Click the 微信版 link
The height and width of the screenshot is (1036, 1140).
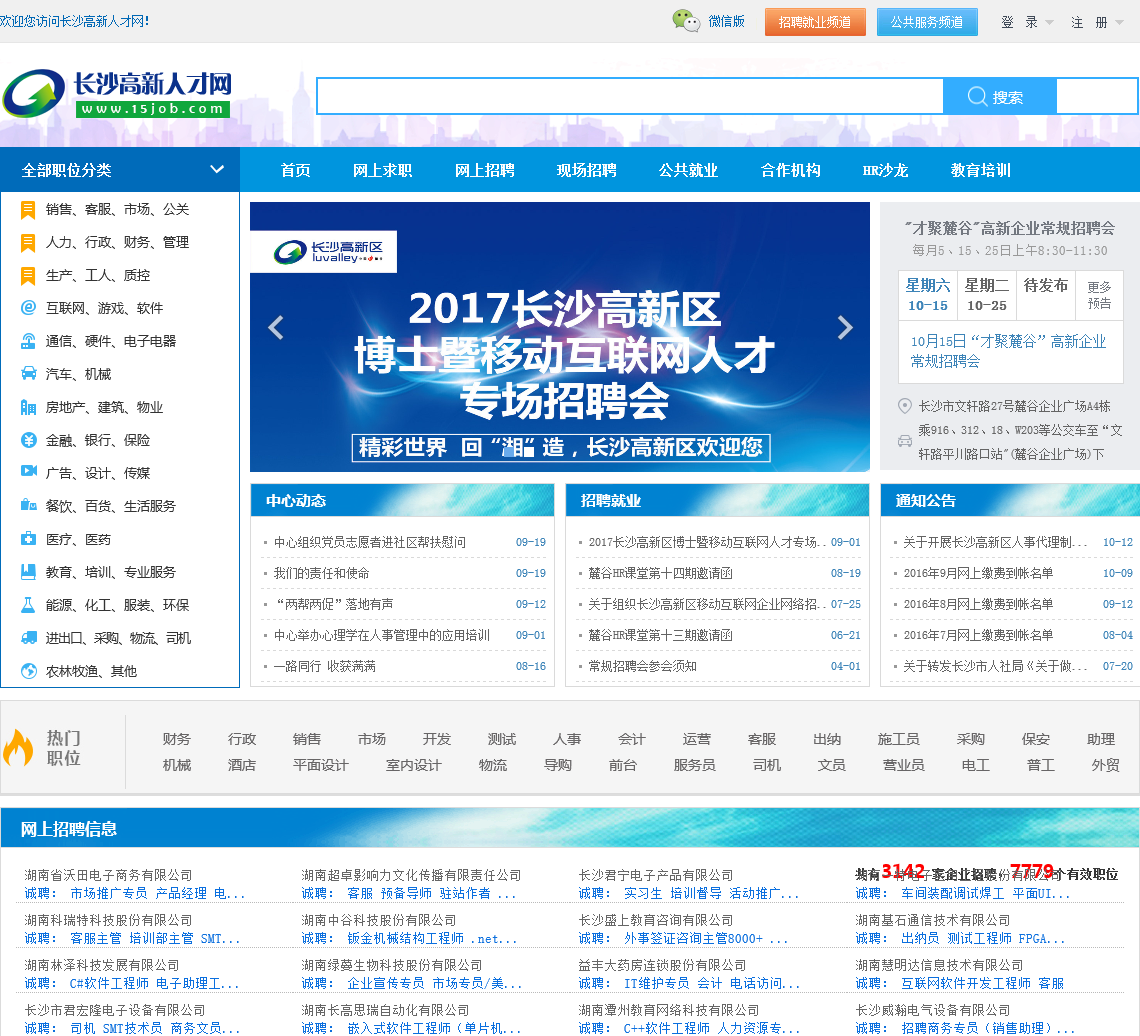pyautogui.click(x=726, y=22)
